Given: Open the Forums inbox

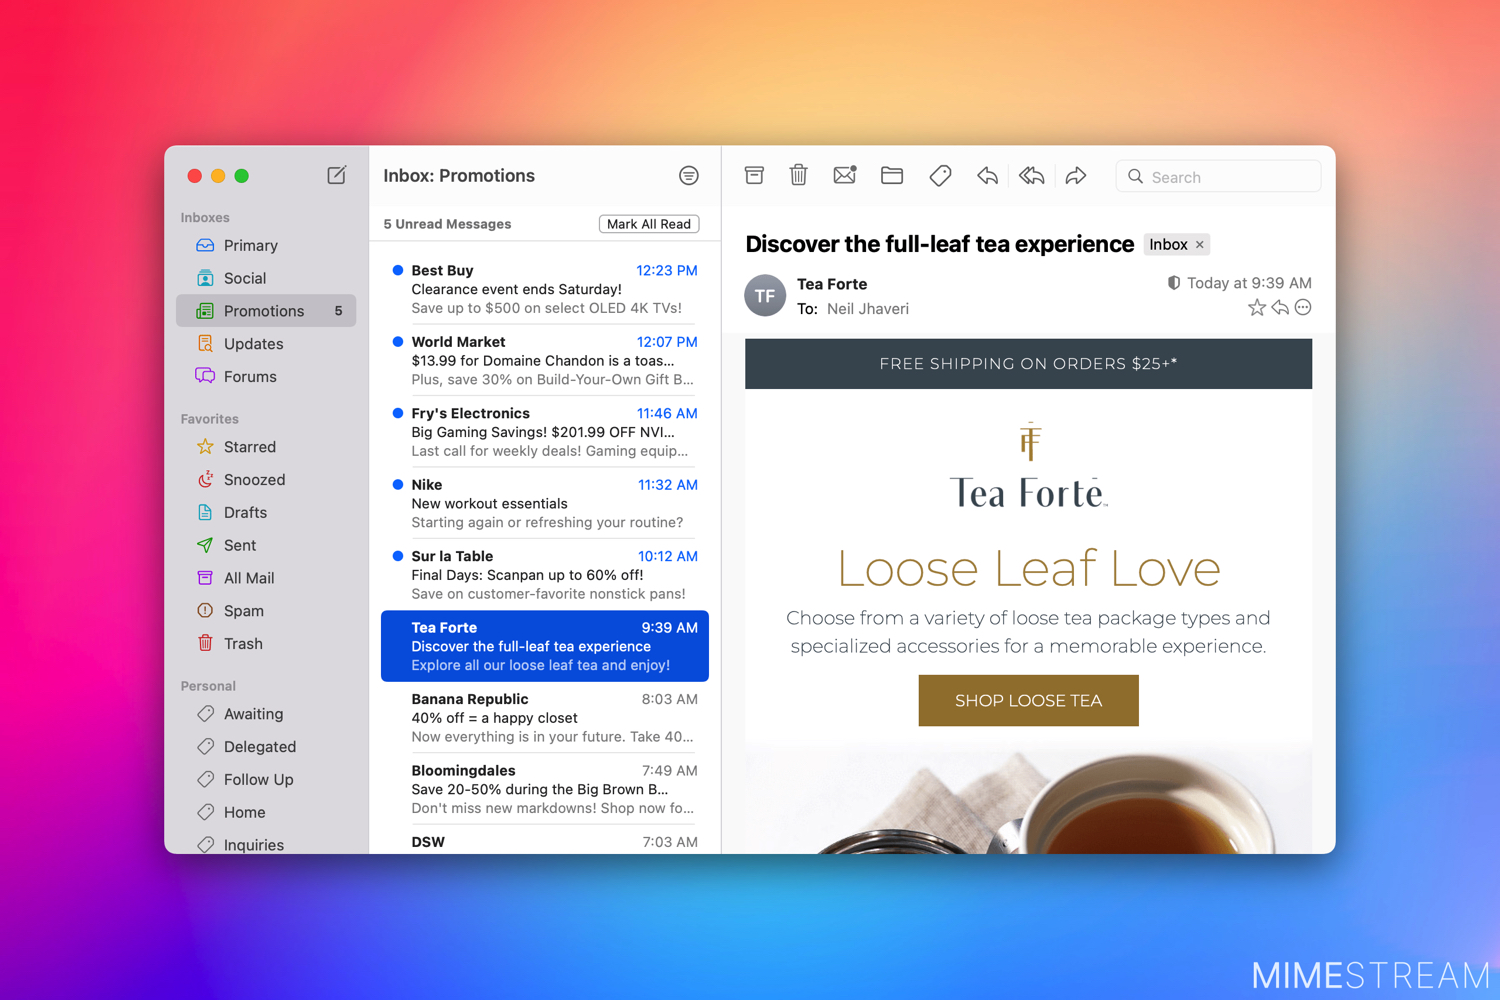Looking at the screenshot, I should click(x=266, y=377).
